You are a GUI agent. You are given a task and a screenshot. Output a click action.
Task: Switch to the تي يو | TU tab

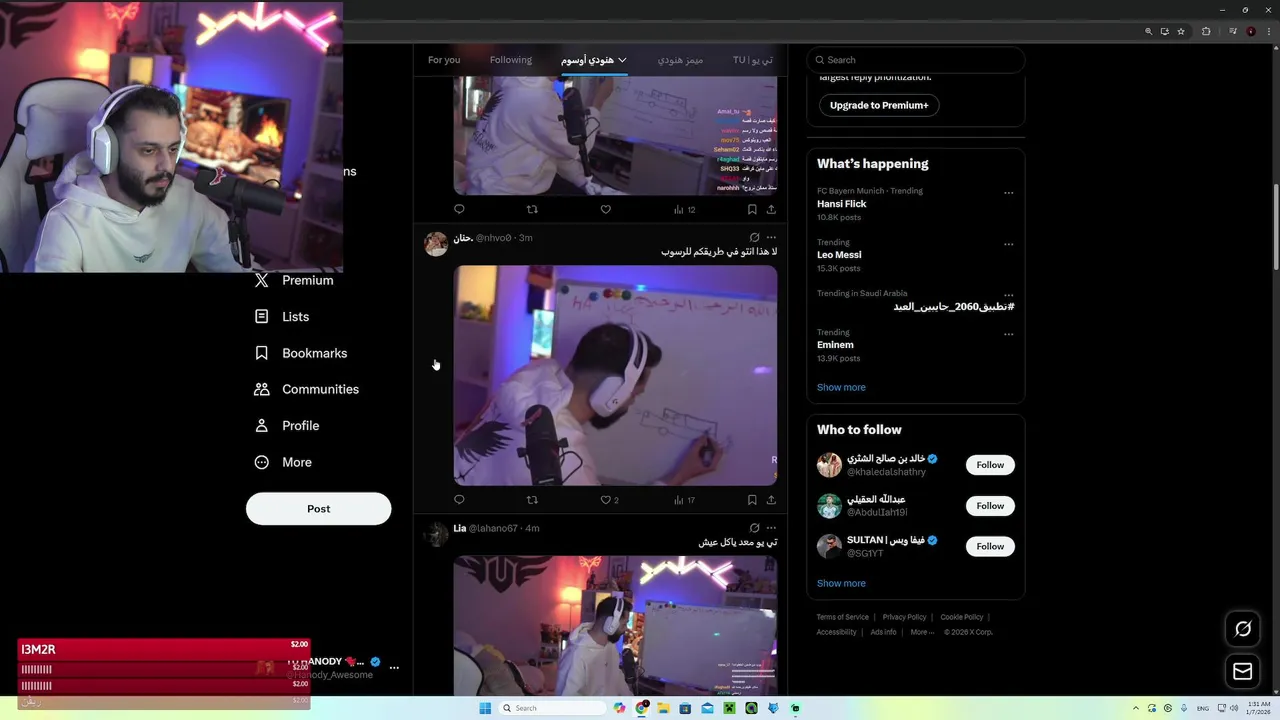point(752,60)
